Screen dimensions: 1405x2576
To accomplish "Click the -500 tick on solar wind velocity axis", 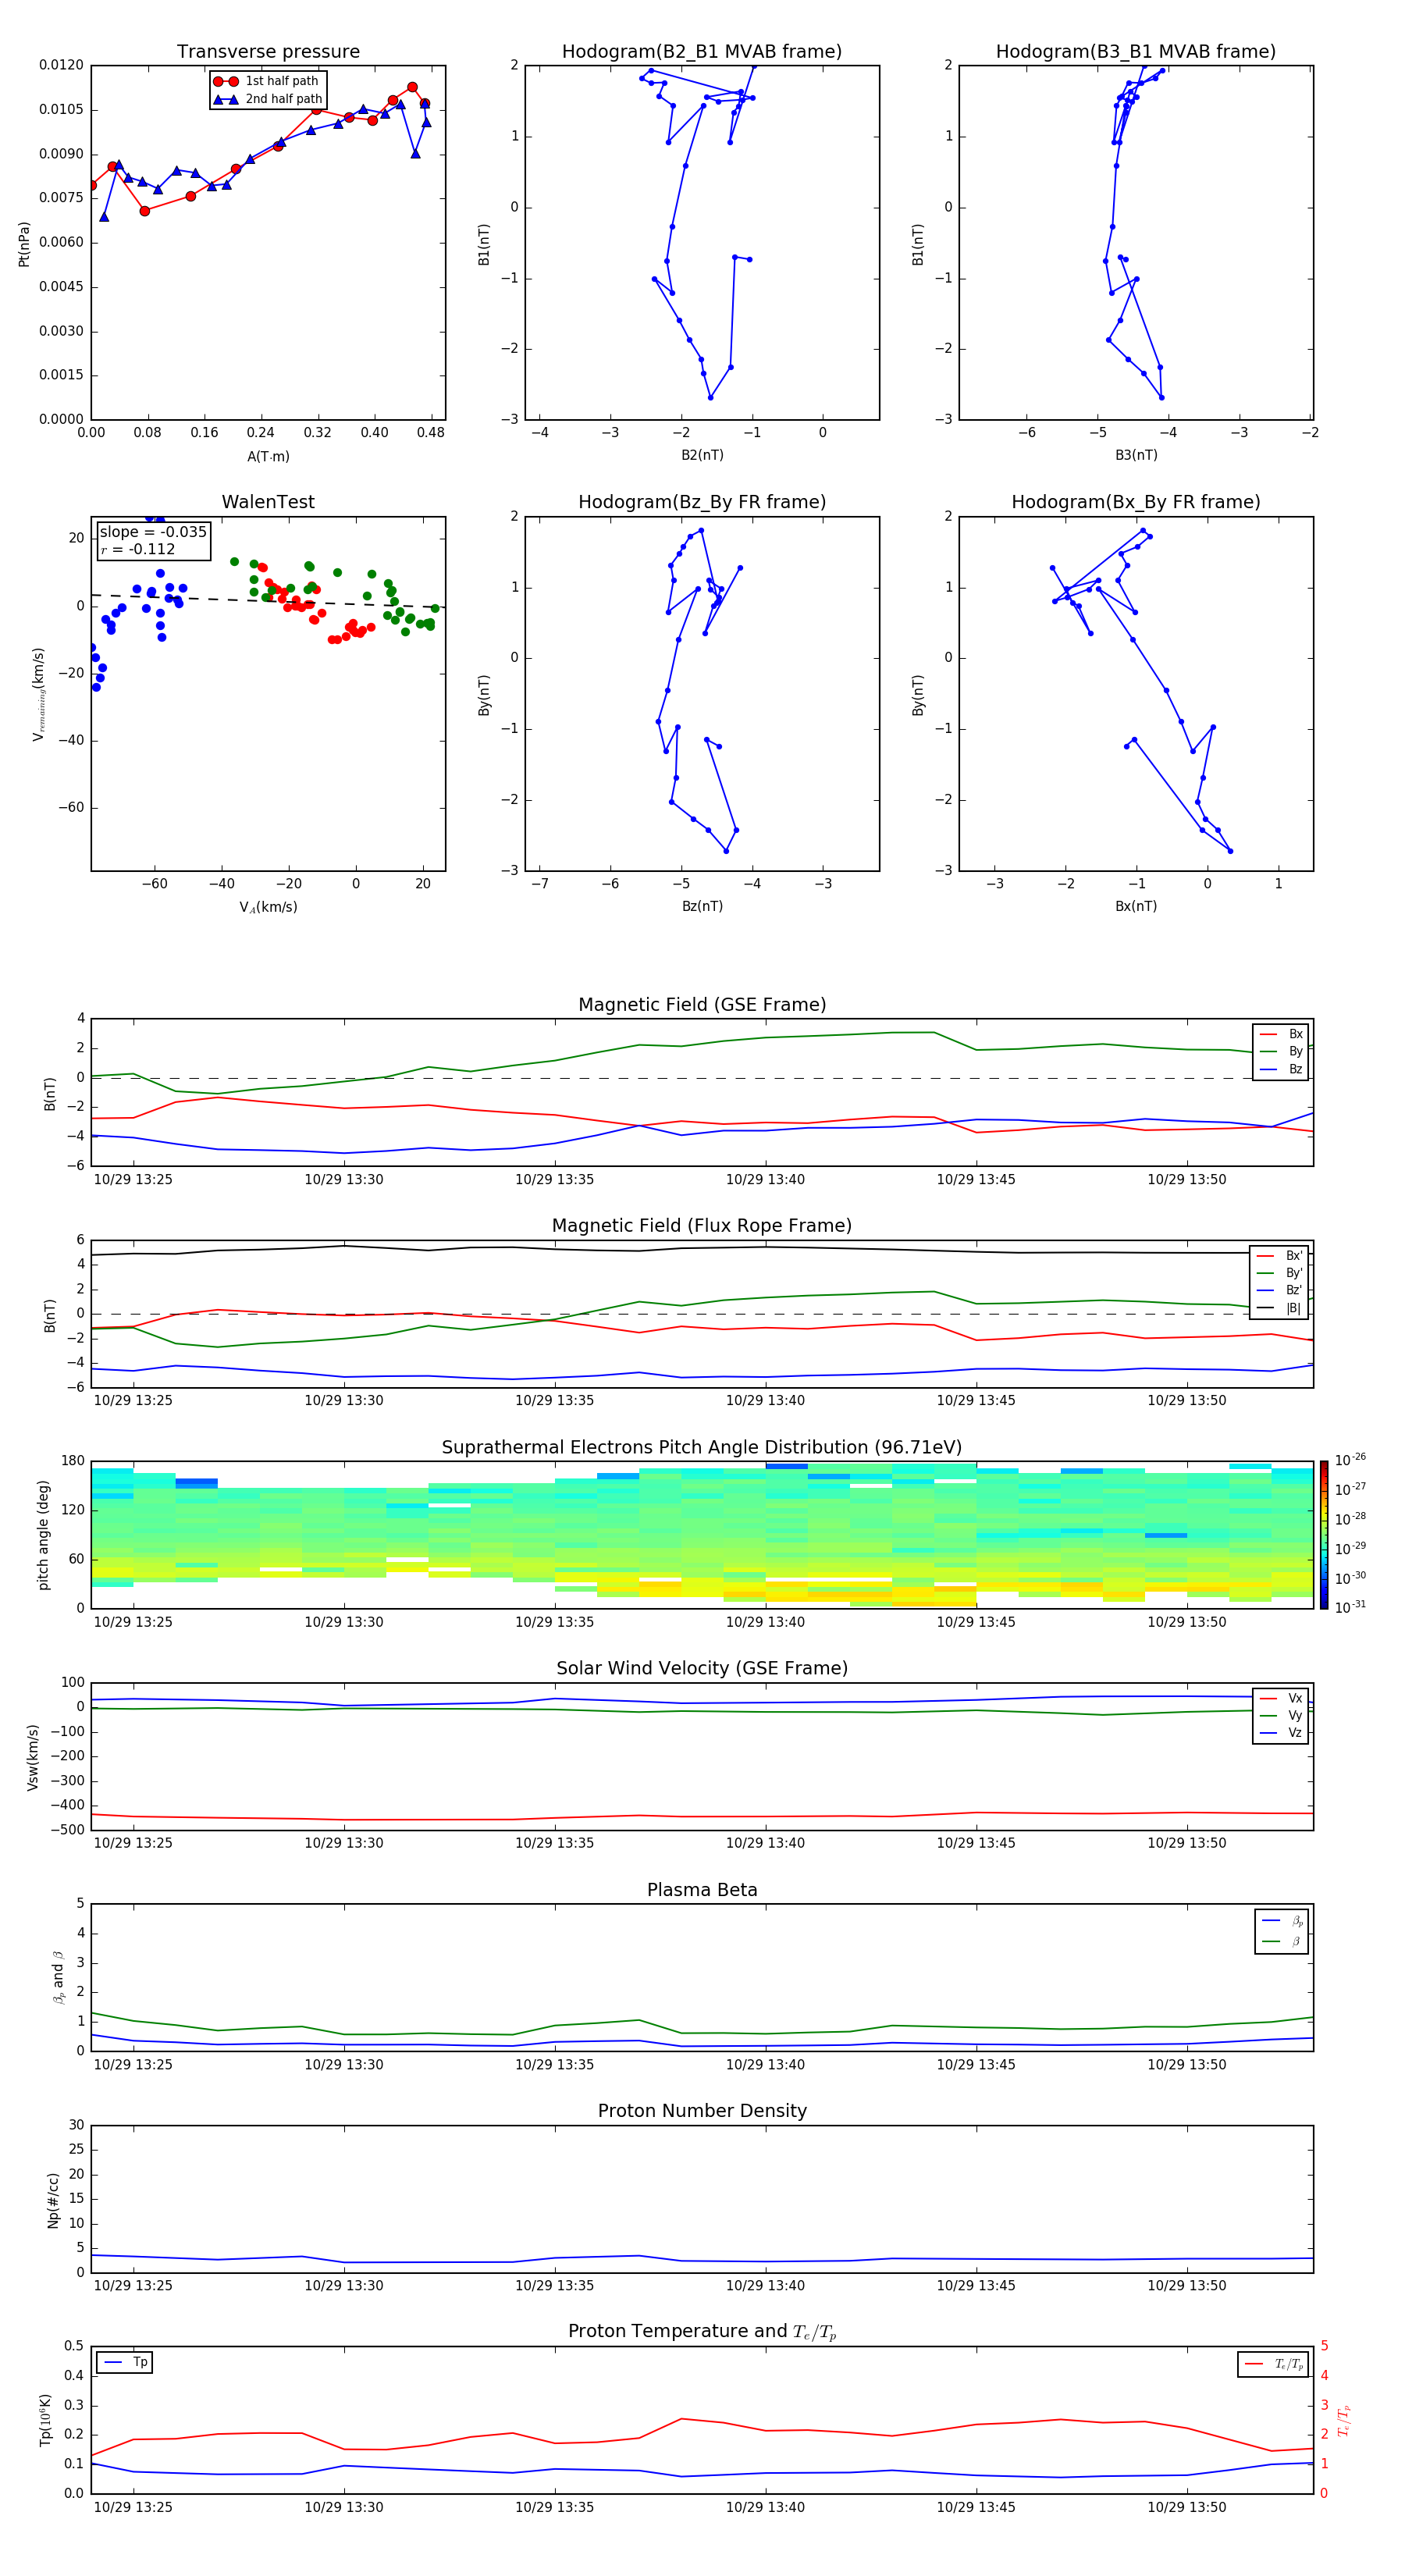I will coord(66,1830).
